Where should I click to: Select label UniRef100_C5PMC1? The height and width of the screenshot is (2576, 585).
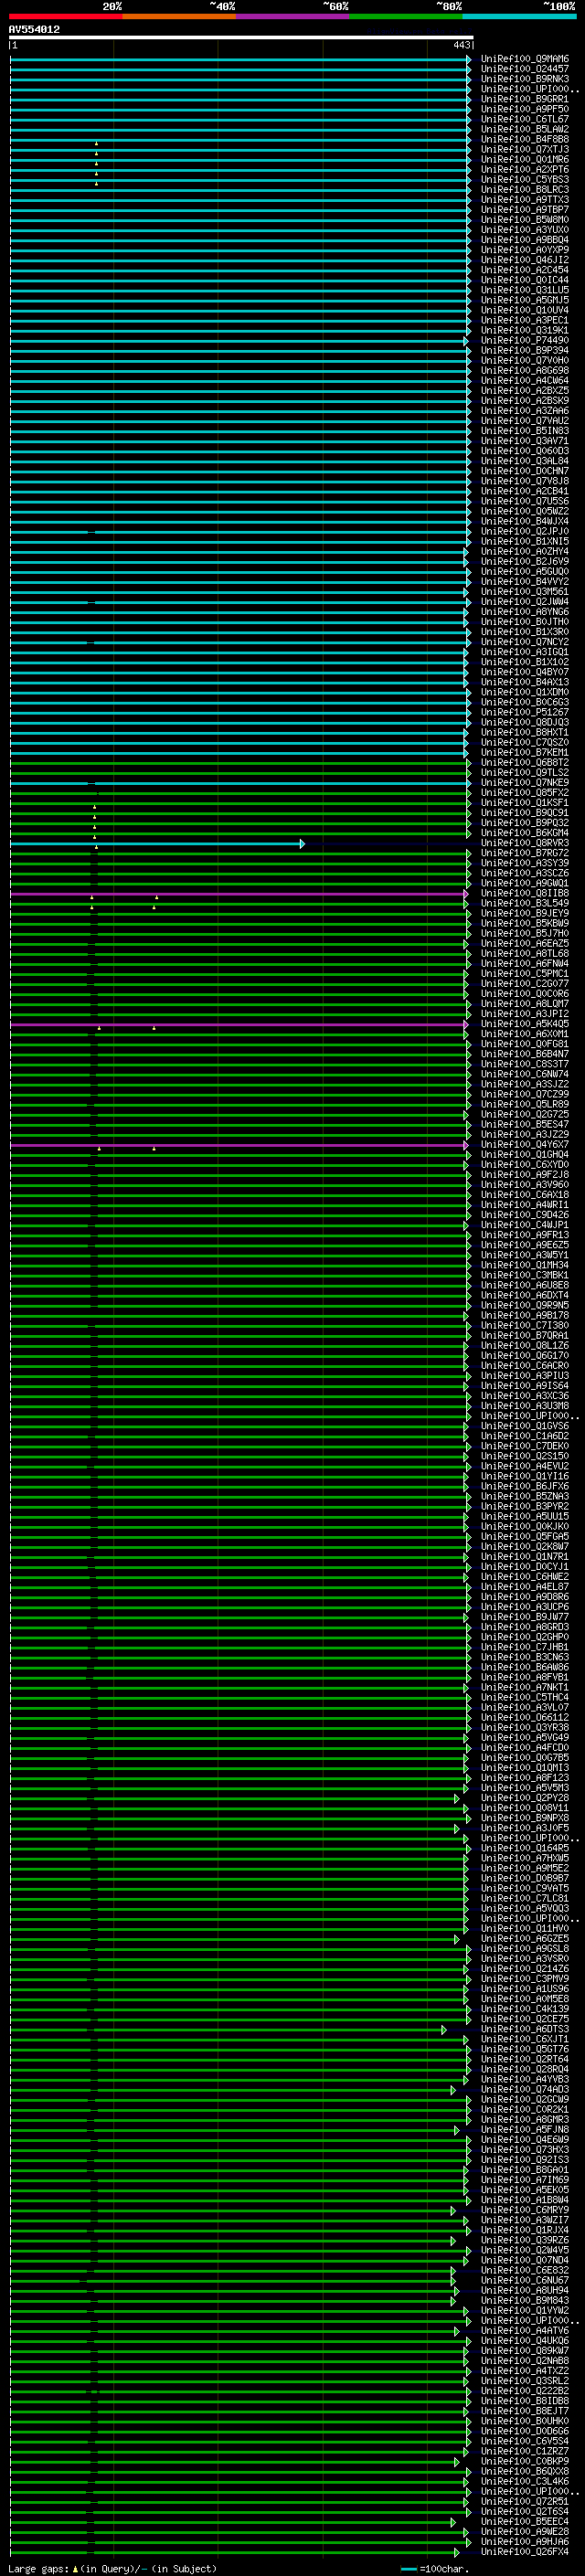click(524, 973)
